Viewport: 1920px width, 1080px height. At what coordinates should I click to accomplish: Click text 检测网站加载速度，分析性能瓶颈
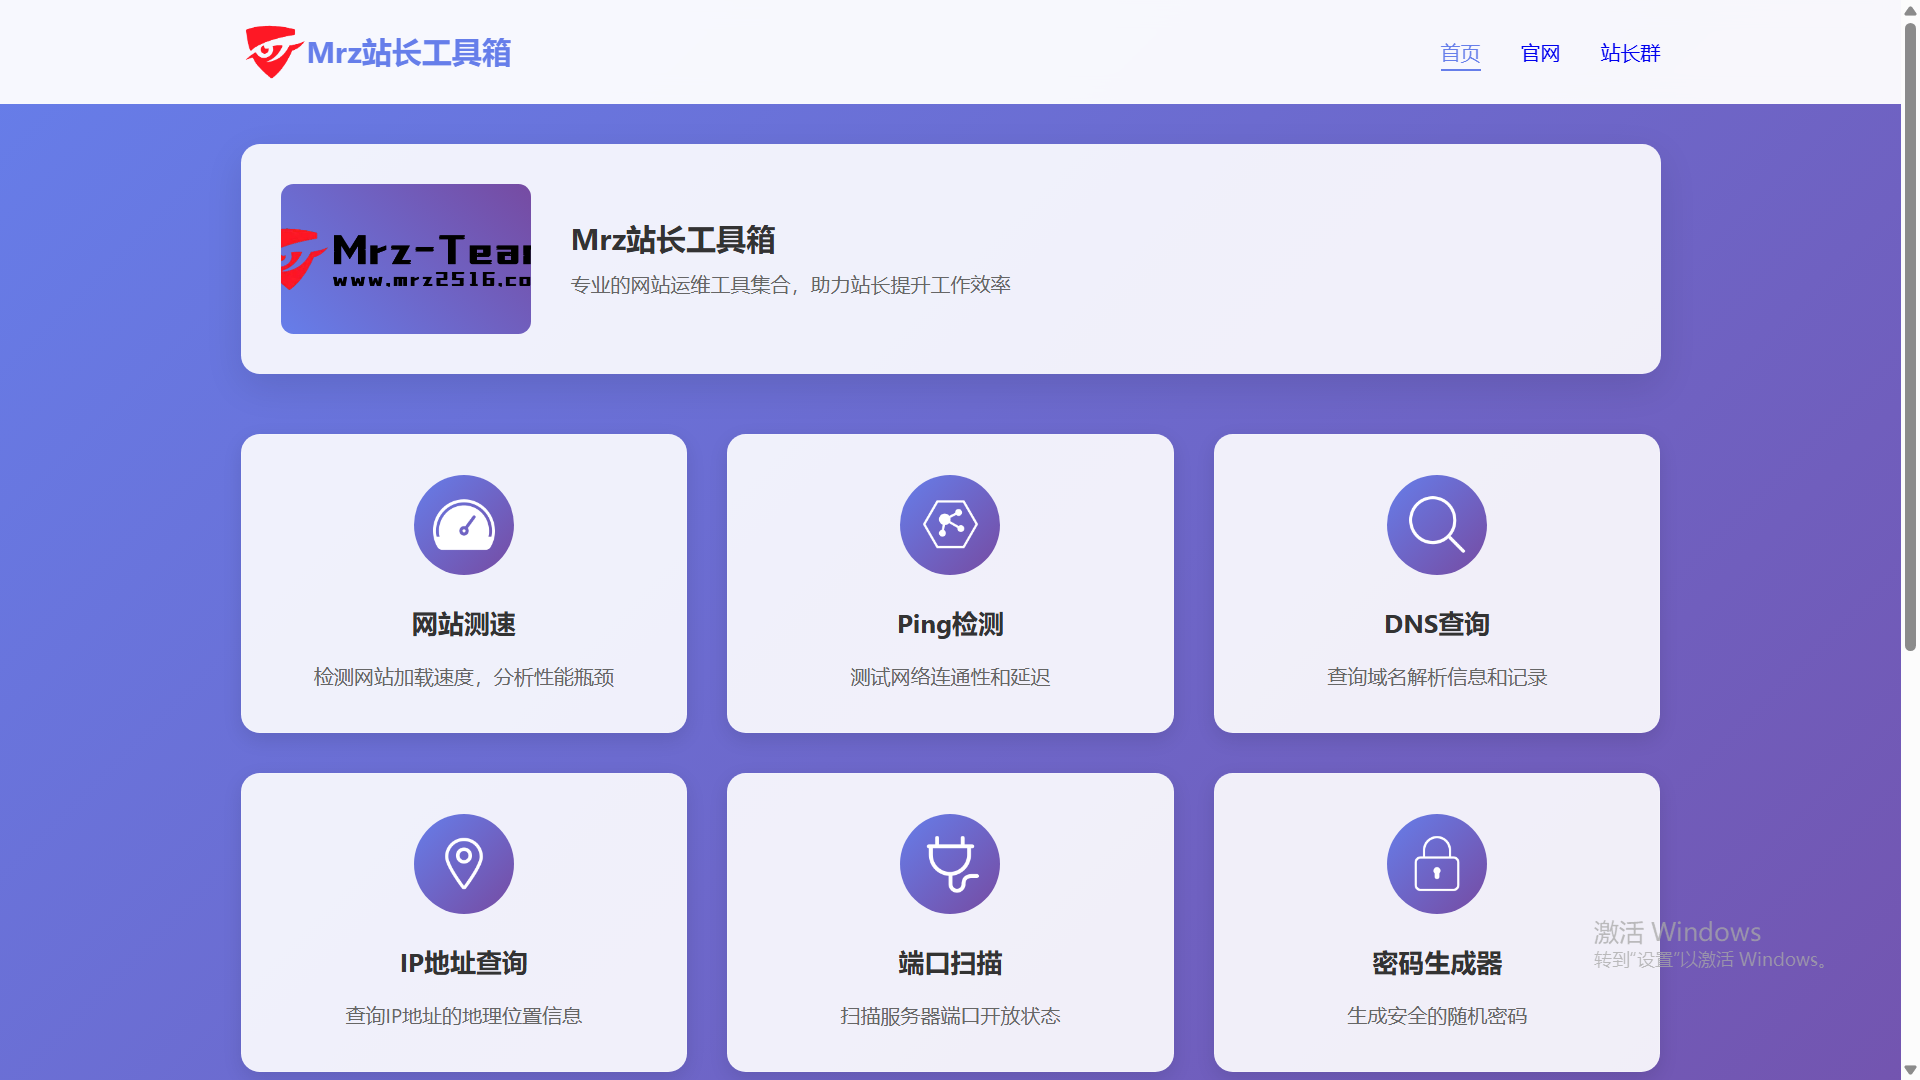(x=464, y=678)
